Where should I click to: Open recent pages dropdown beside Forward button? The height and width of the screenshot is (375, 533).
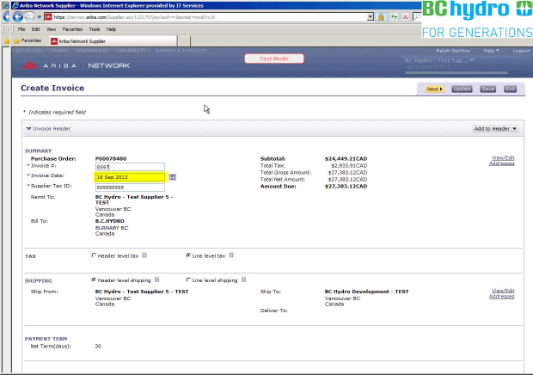point(39,17)
